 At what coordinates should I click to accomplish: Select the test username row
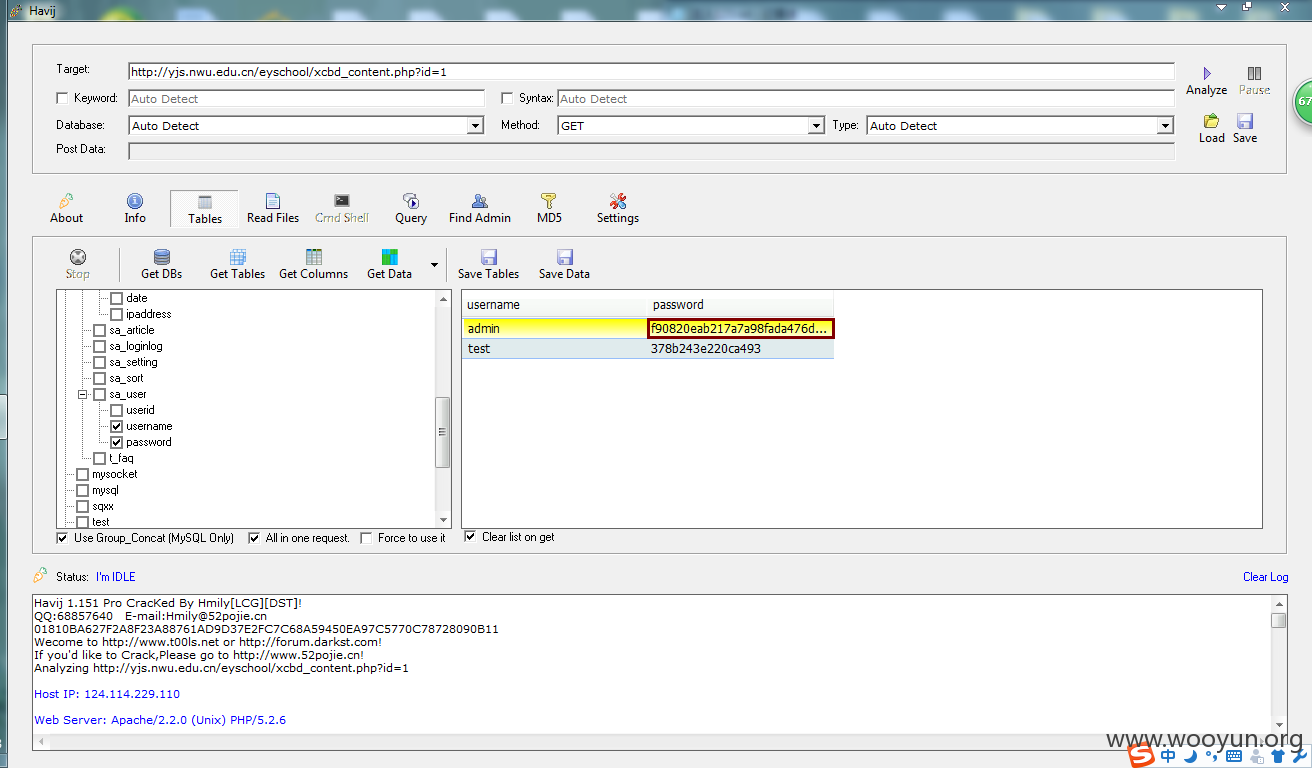555,349
